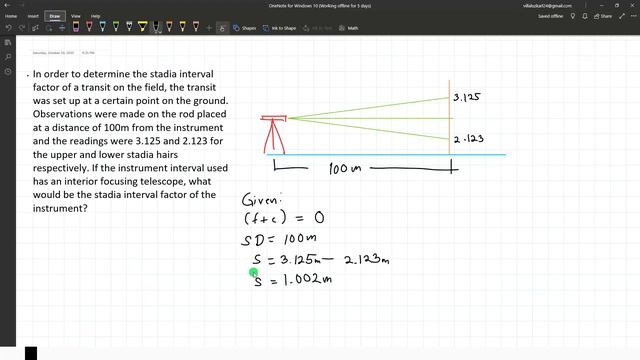Select the Lasso Select tool
The width and height of the screenshot is (640, 360).
click(49, 28)
